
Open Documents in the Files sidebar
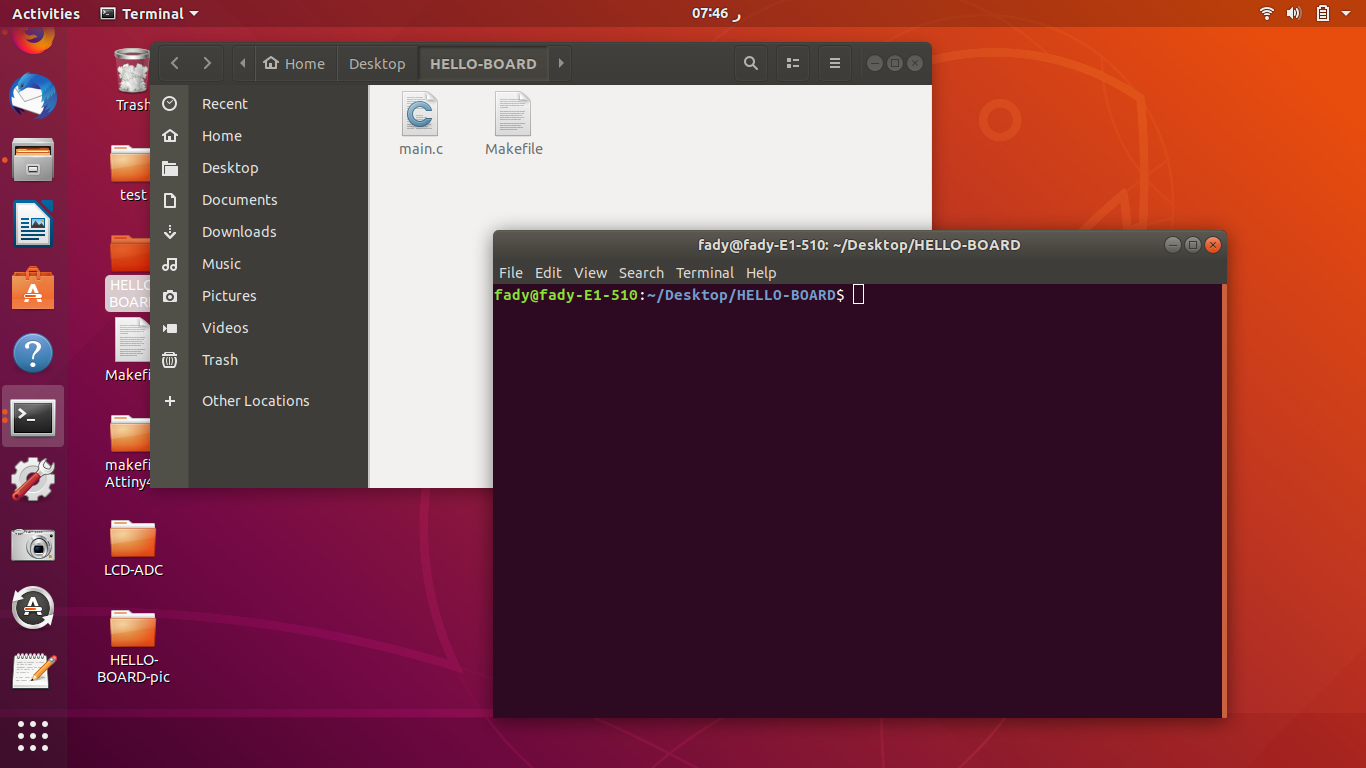(x=259, y=200)
